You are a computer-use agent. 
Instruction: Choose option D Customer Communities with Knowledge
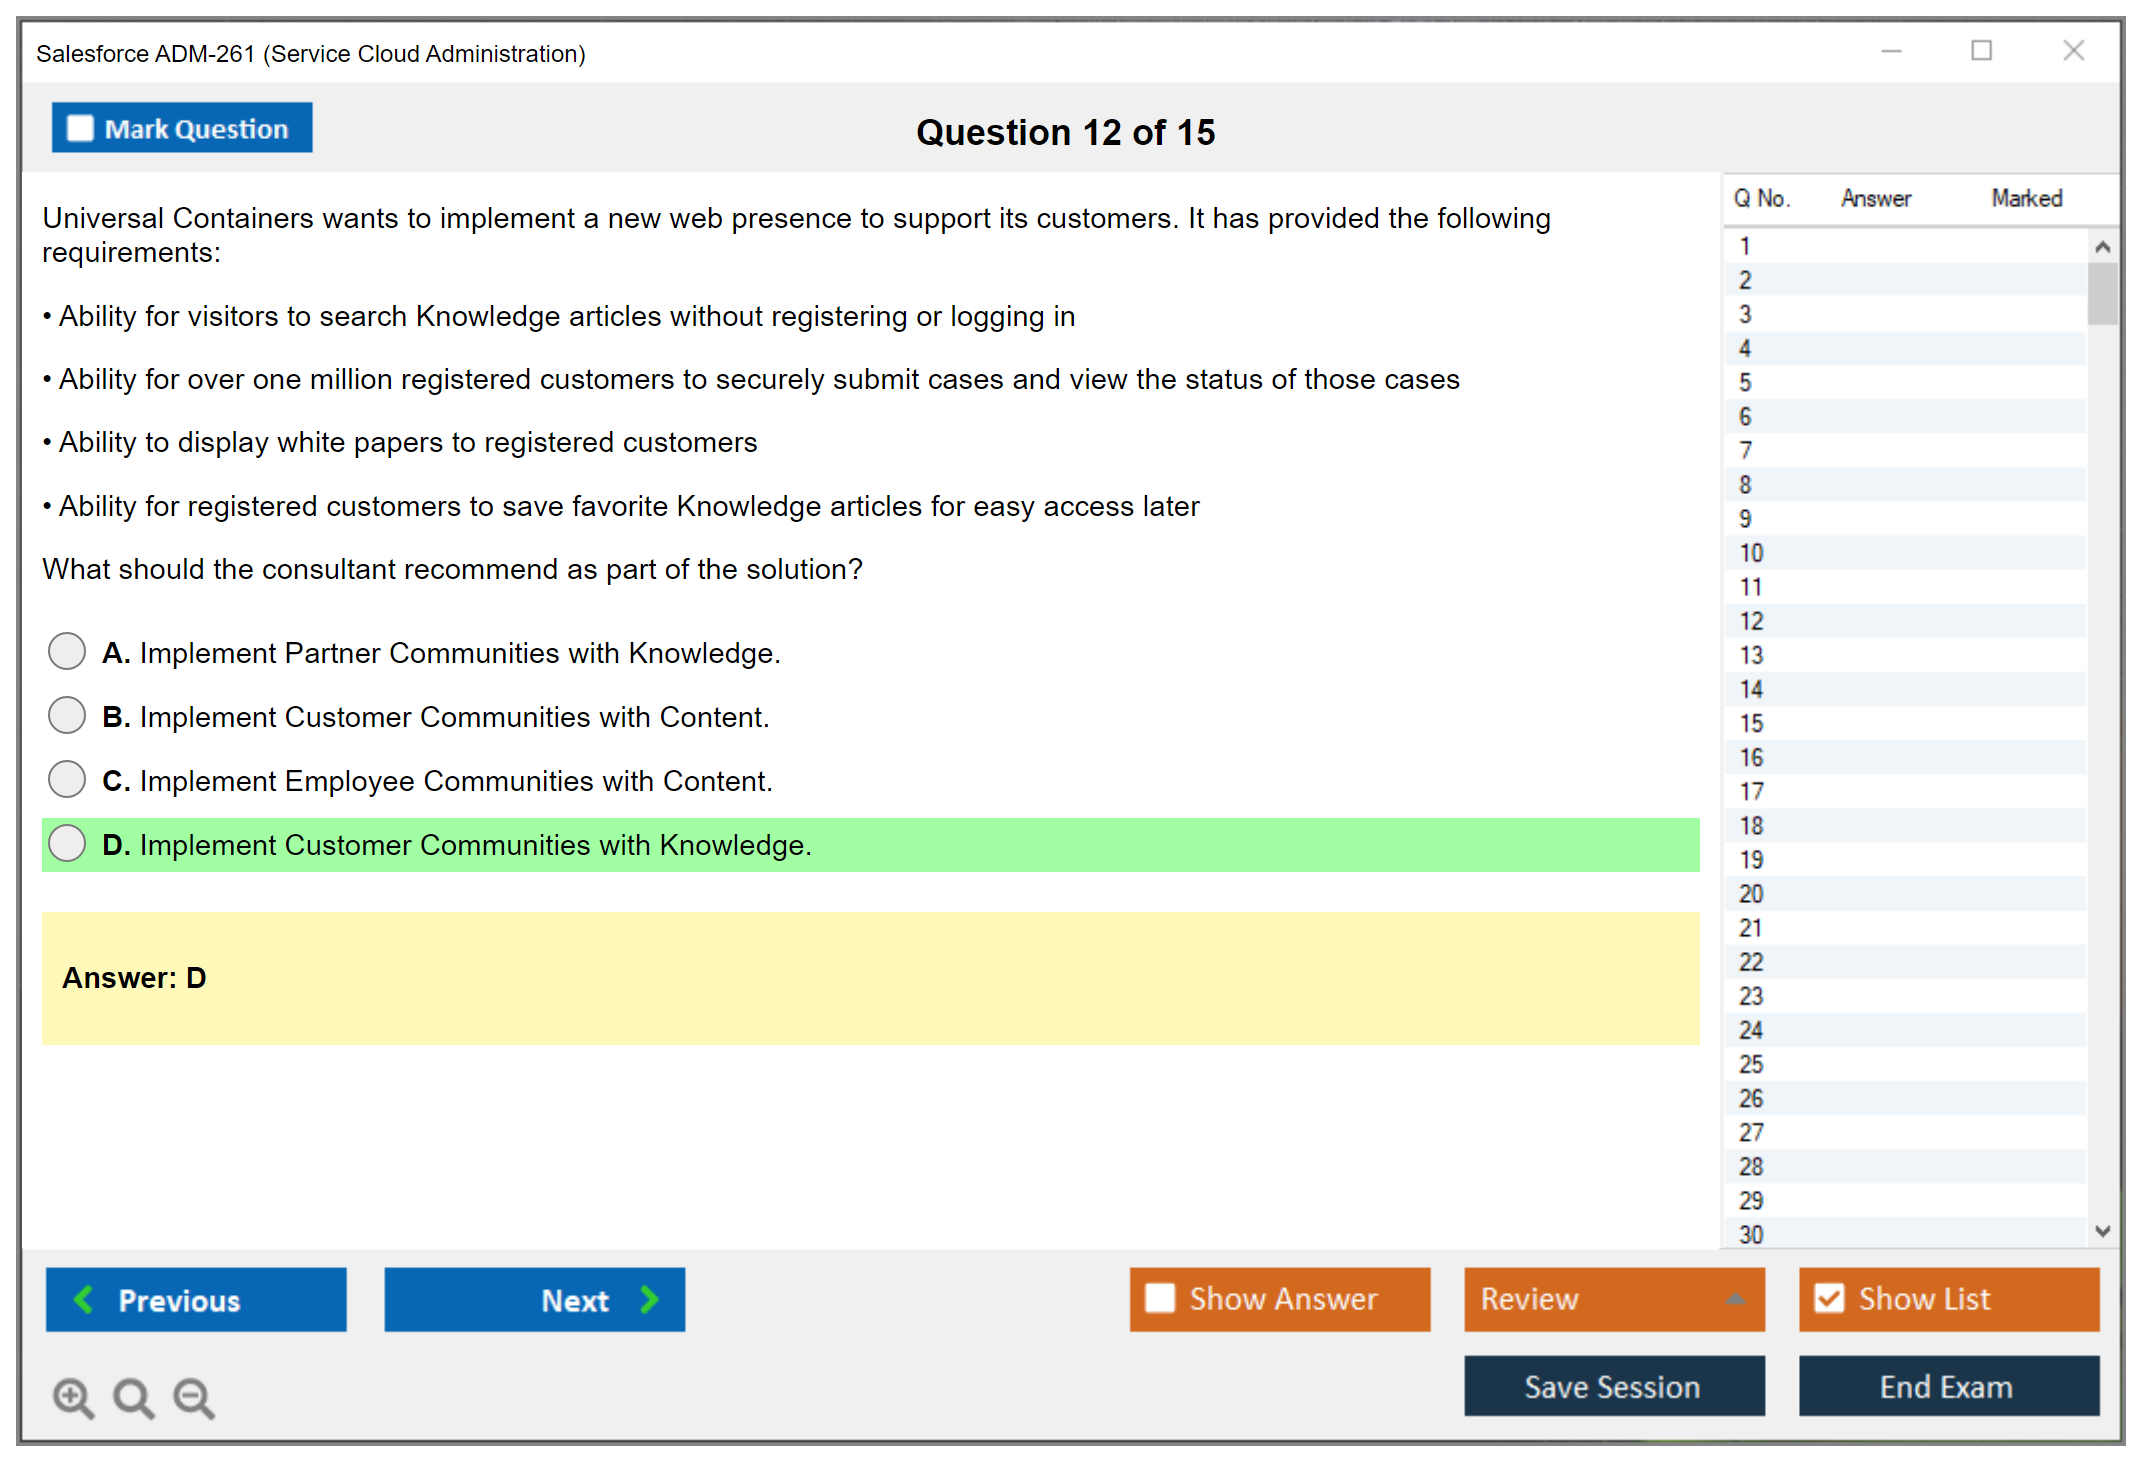coord(67,843)
